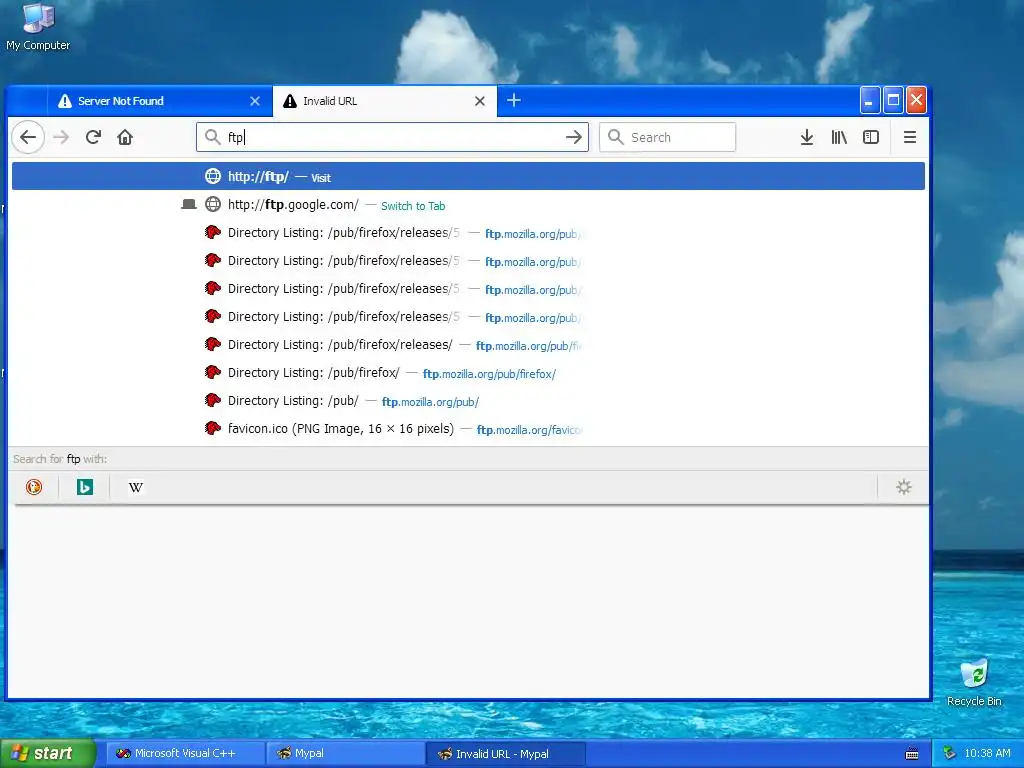Click the tab indicator icon beside ftp.google.com
The image size is (1024, 768).
pos(189,204)
